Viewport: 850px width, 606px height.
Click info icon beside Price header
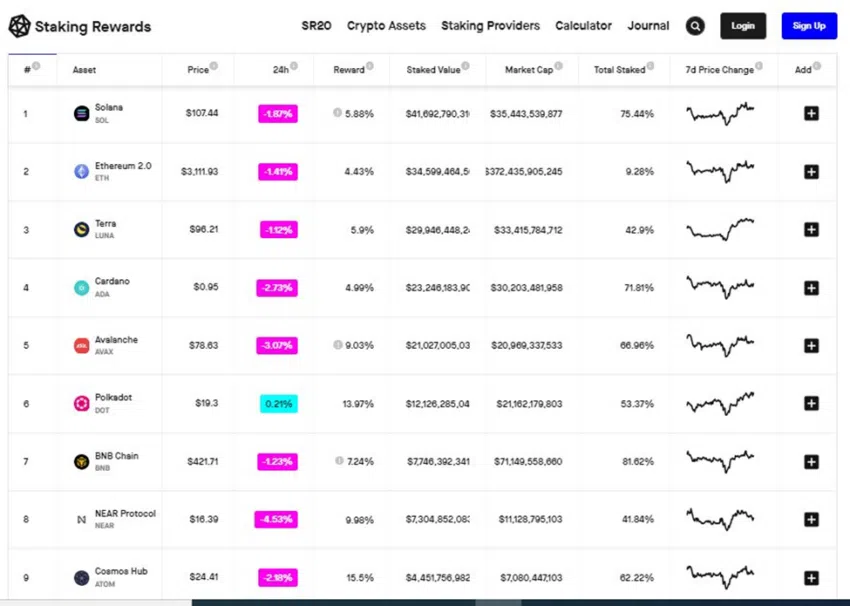214,66
